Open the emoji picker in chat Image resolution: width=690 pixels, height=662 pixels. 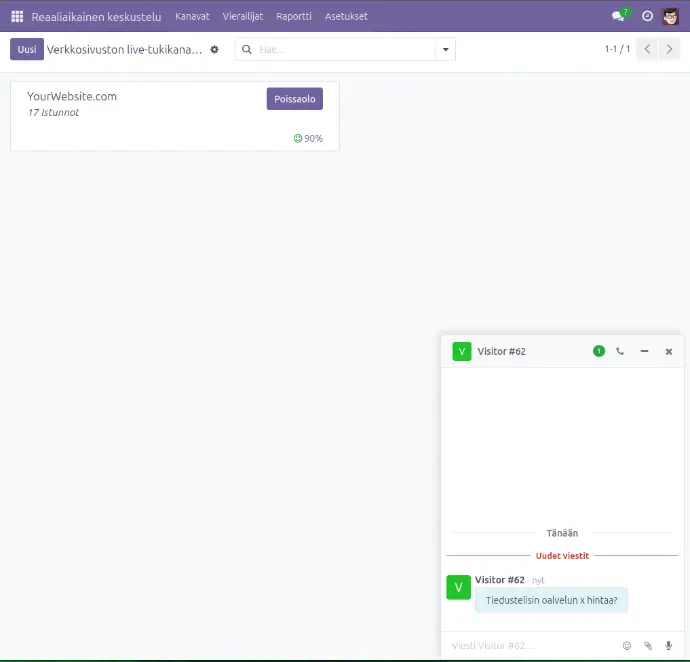[x=627, y=646]
